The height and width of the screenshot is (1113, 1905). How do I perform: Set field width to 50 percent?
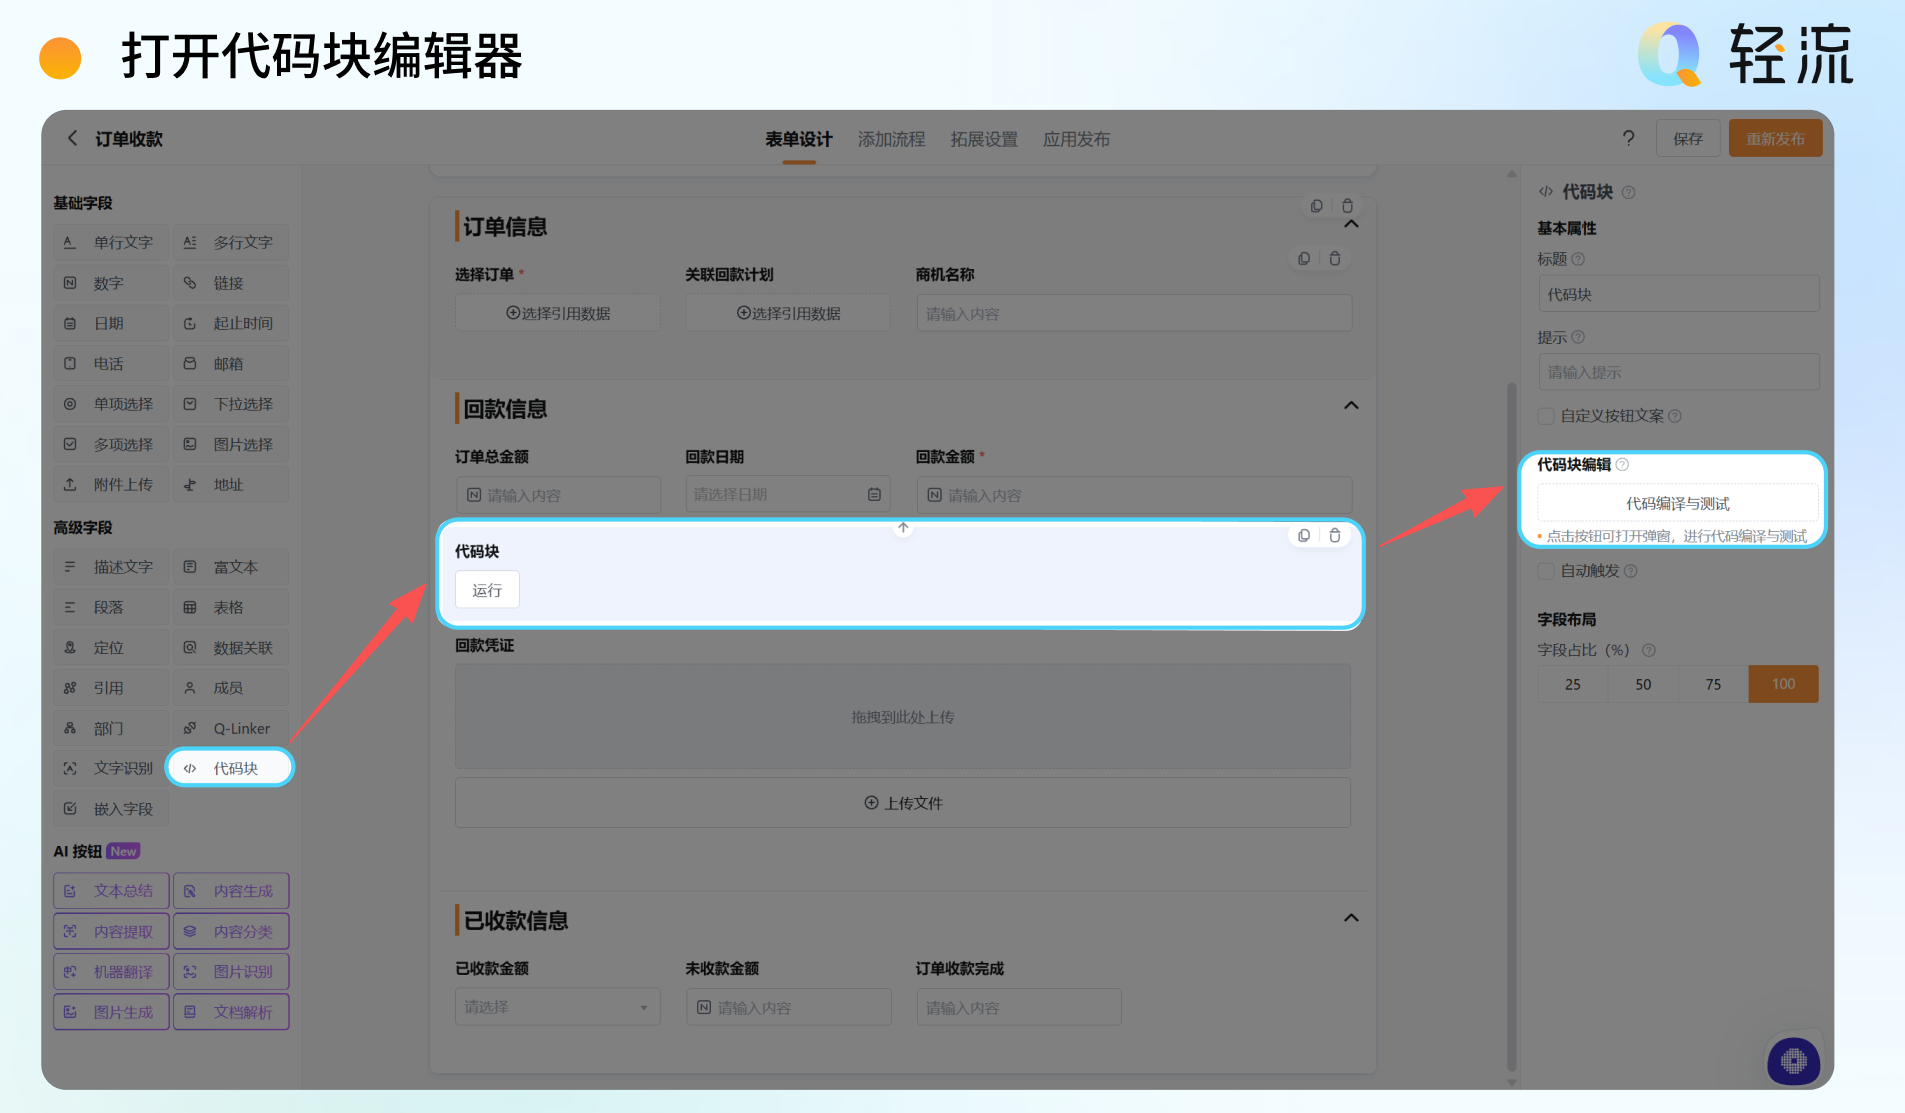1643,684
